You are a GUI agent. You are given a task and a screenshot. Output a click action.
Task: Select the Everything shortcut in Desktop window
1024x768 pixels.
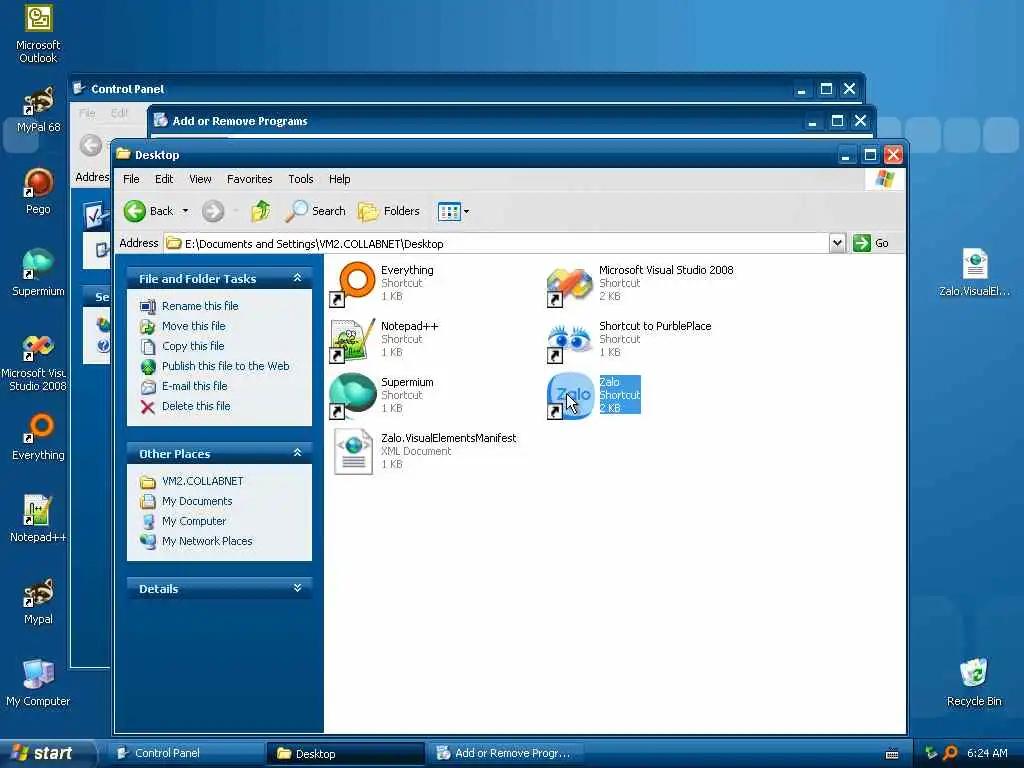(x=382, y=283)
